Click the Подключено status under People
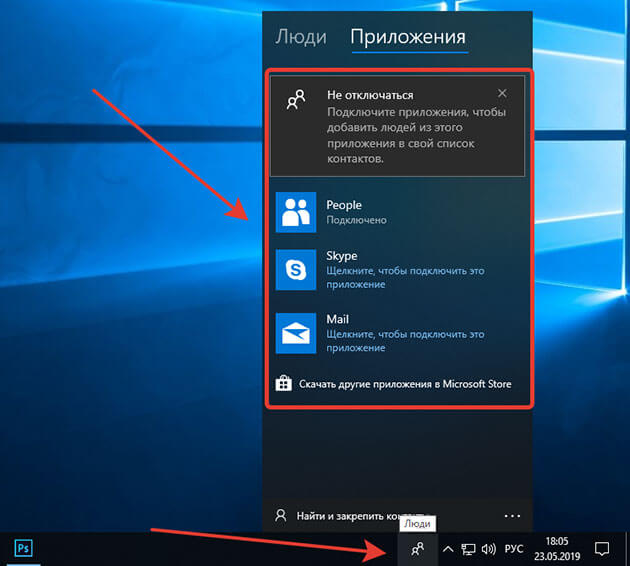Screen dimensions: 630x566 pyautogui.click(x=356, y=220)
